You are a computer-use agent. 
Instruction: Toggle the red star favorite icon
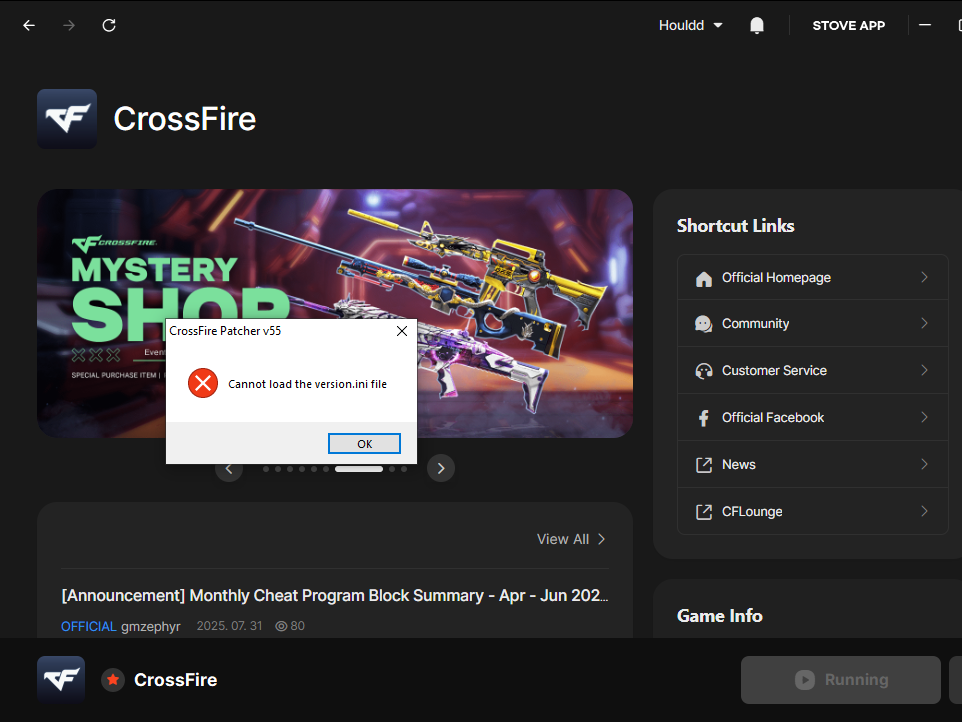113,680
